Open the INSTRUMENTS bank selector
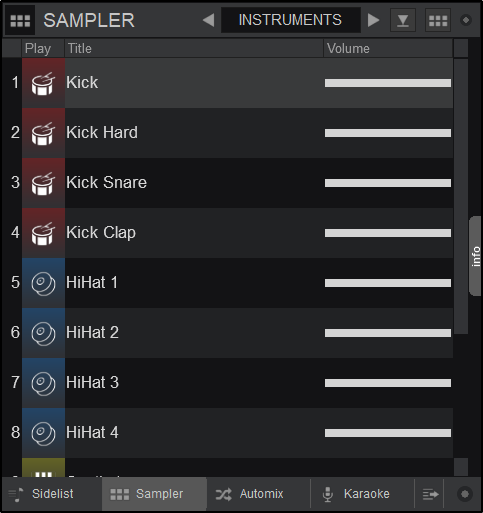The width and height of the screenshot is (483, 513). [x=291, y=20]
